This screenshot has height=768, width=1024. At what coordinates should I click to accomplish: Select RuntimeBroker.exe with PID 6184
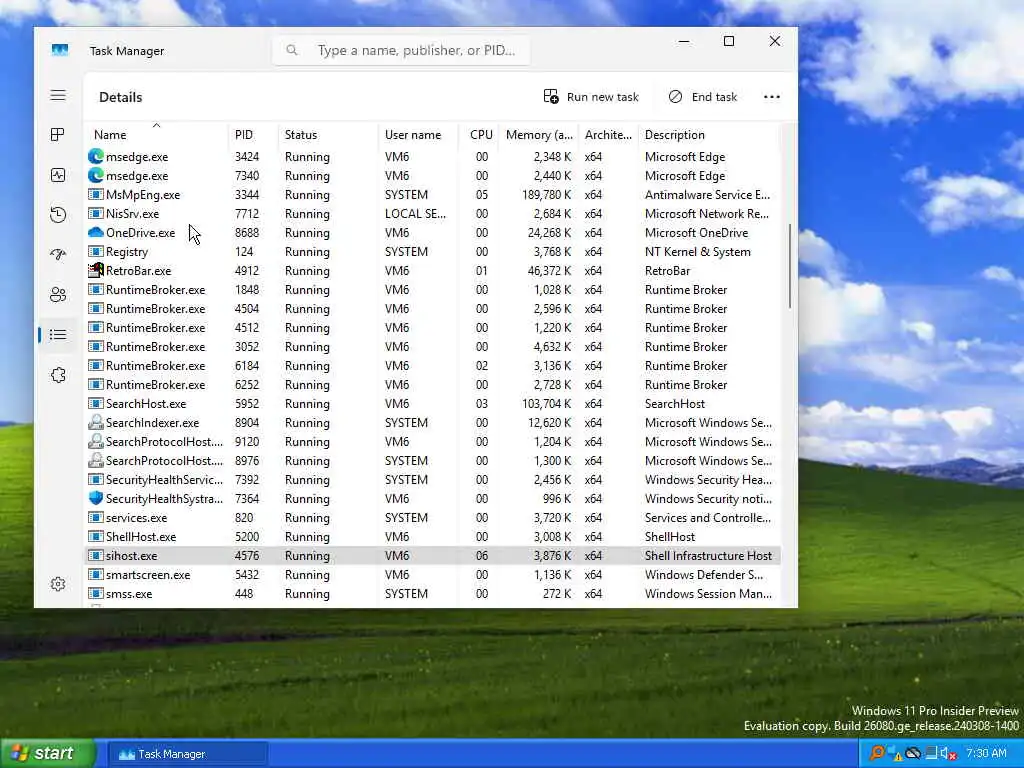pos(434,365)
